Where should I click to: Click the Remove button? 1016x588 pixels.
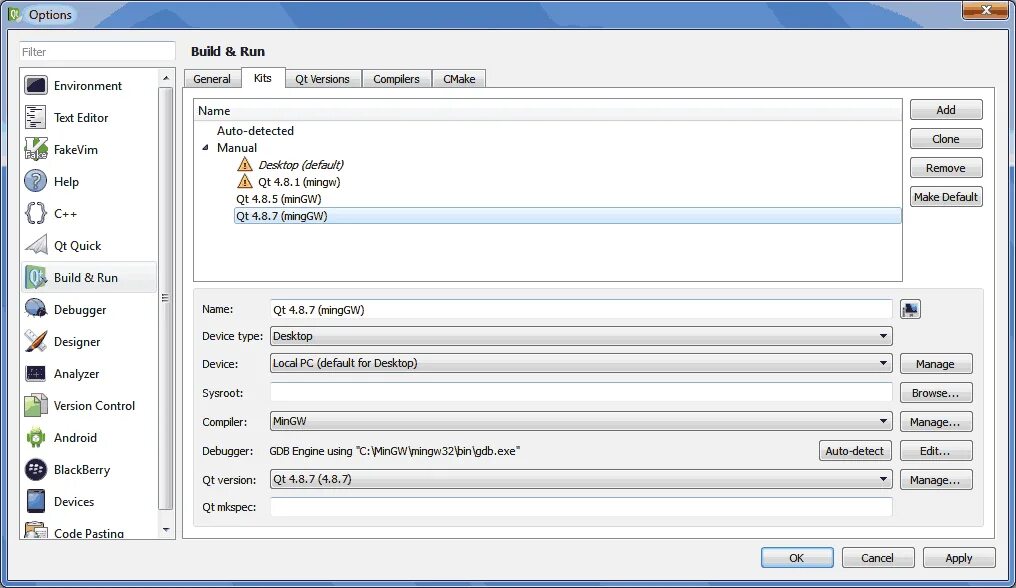pyautogui.click(x=946, y=168)
